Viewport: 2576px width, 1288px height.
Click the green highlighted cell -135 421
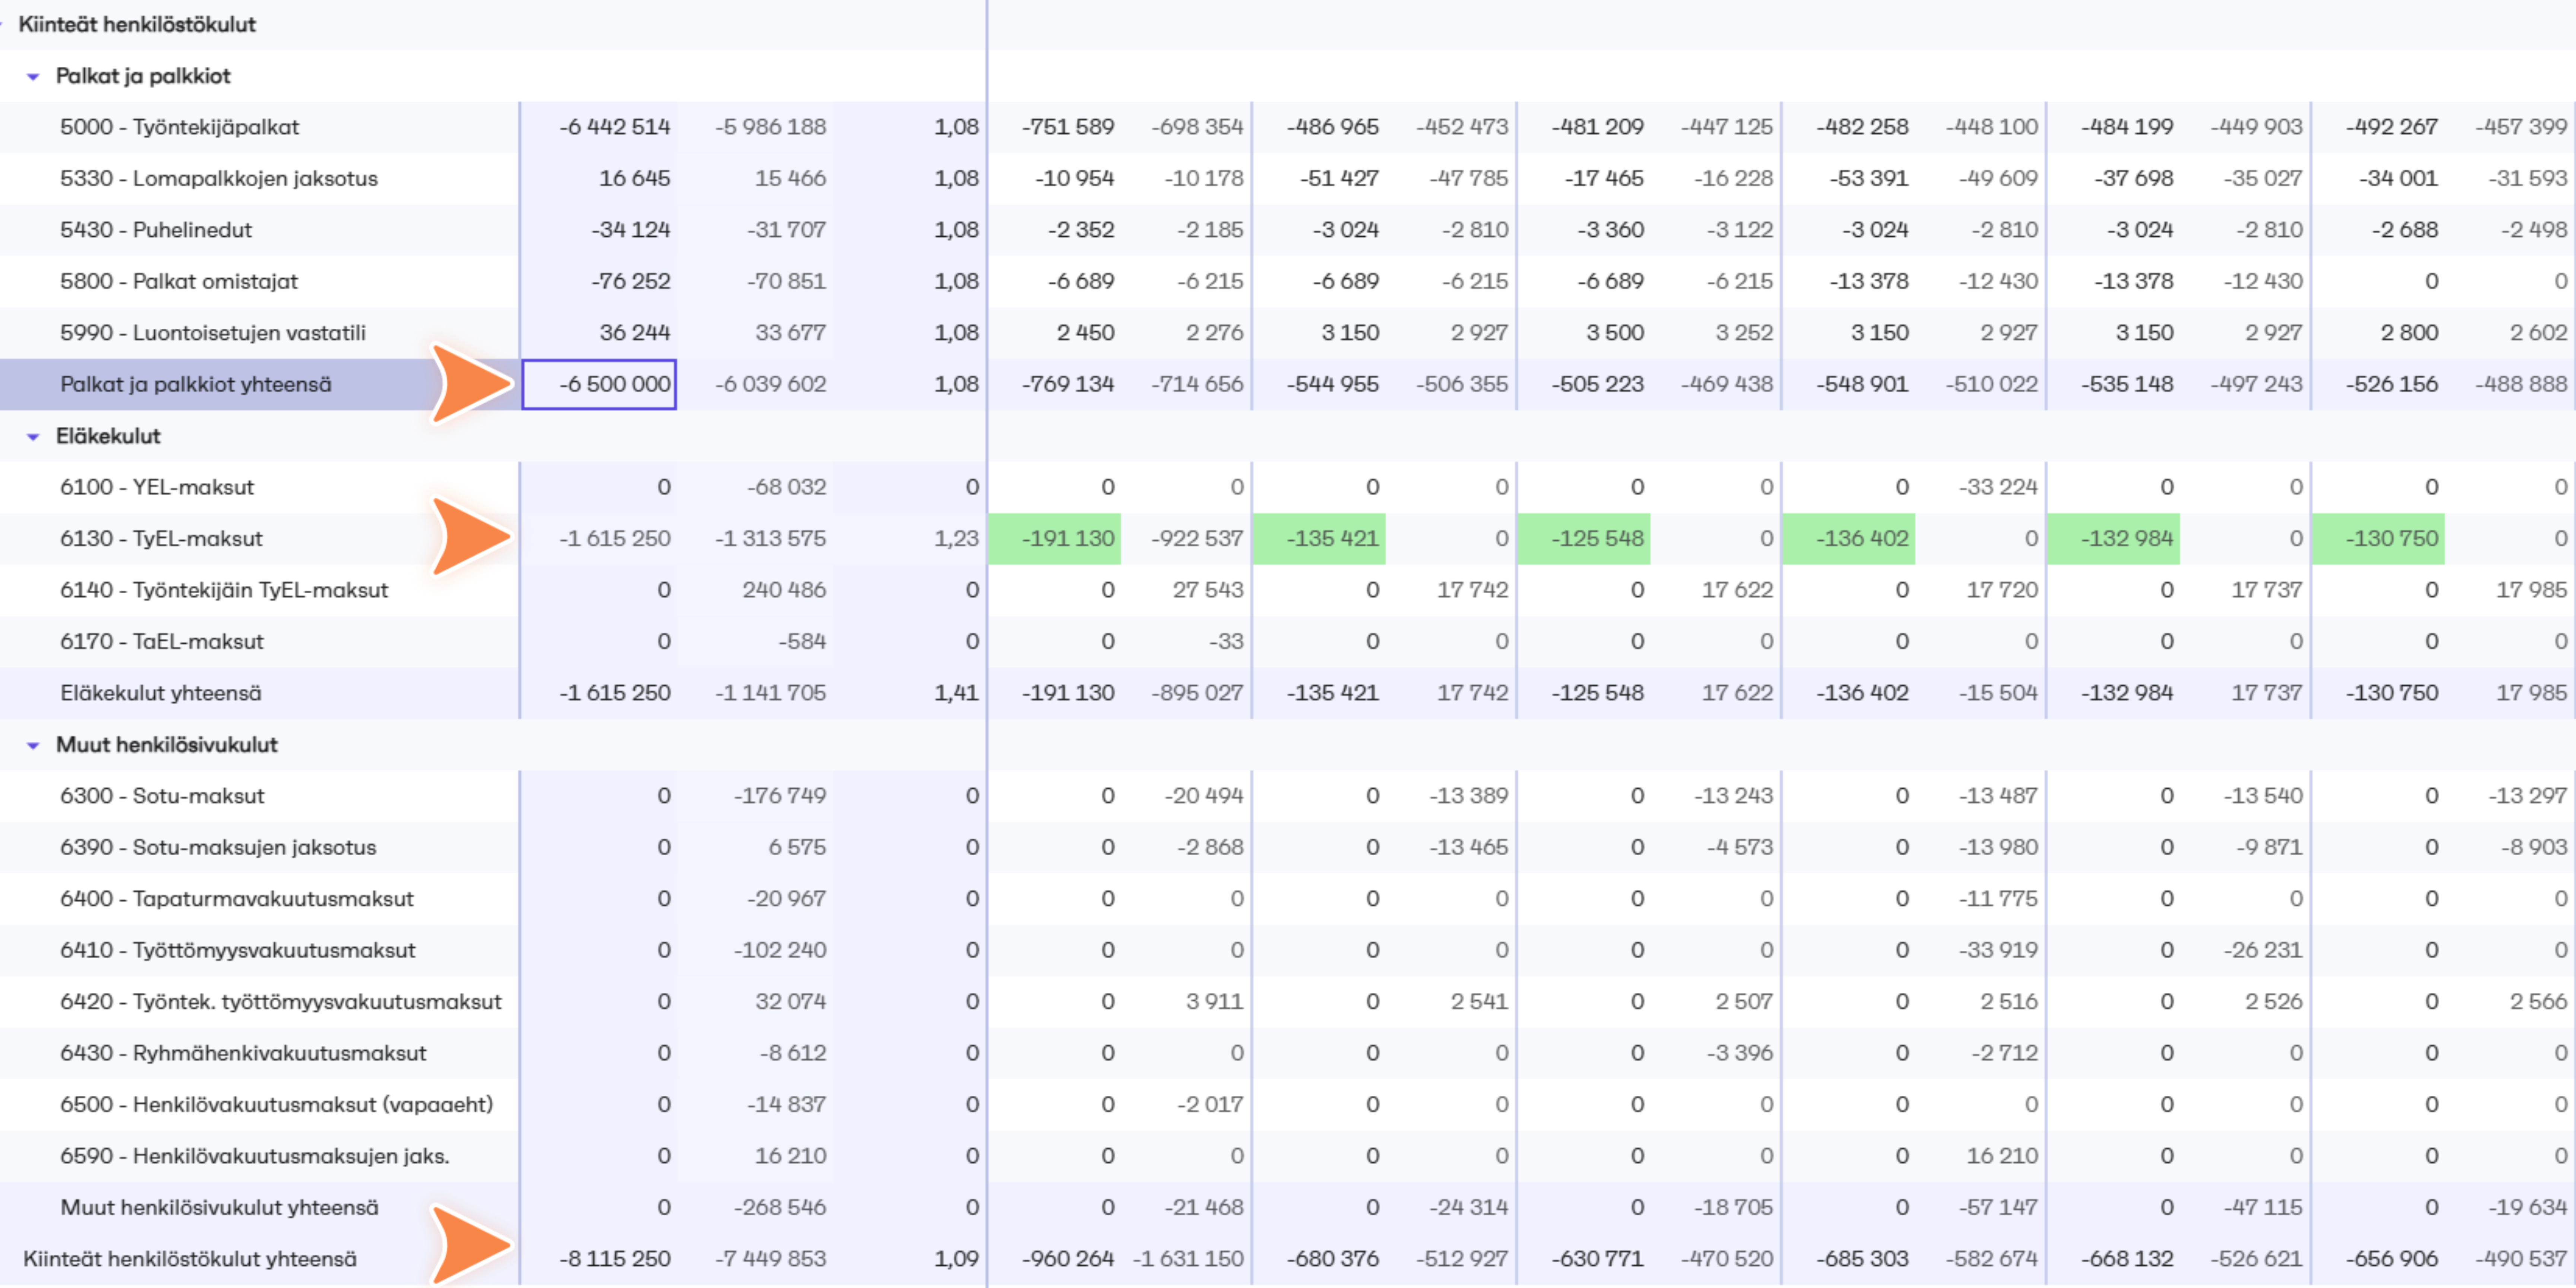tap(1319, 538)
